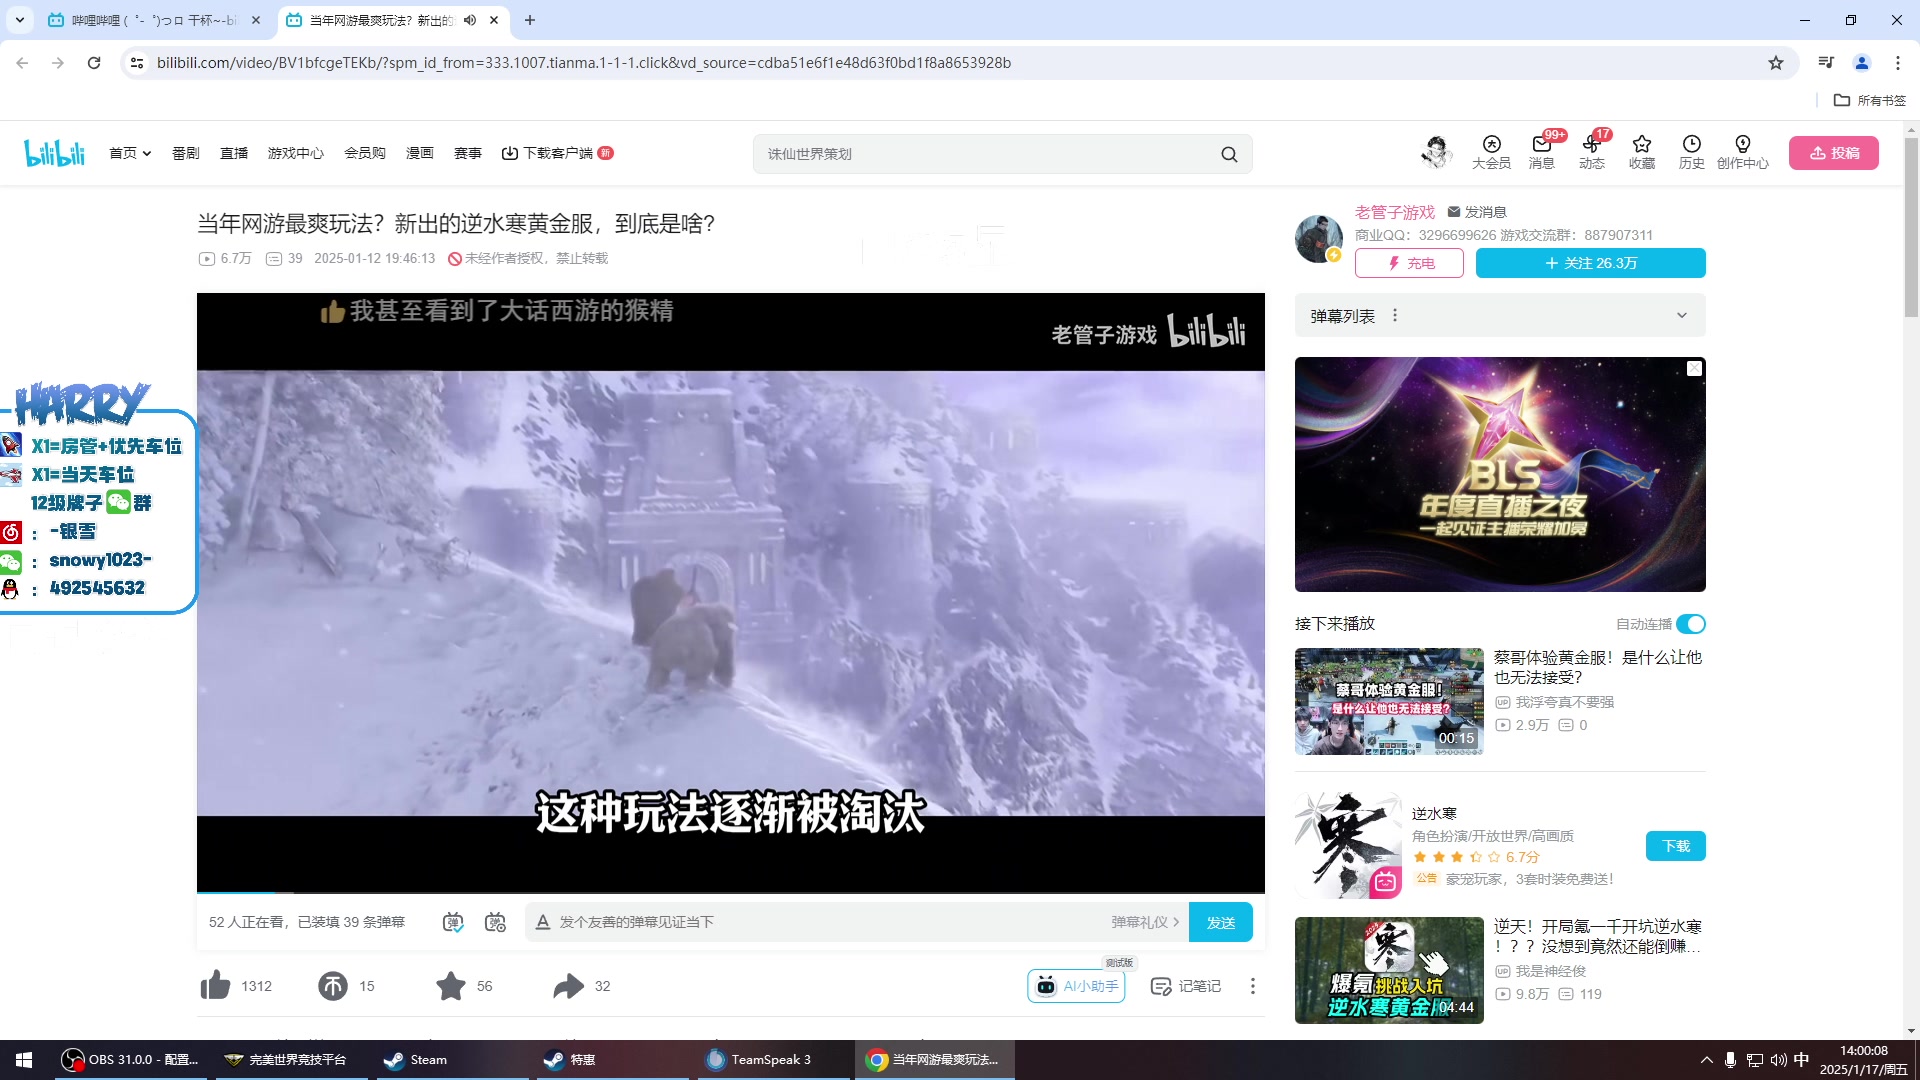Viewport: 1920px width, 1080px height.
Task: Open the 动态 feed icon
Action: tap(1592, 152)
